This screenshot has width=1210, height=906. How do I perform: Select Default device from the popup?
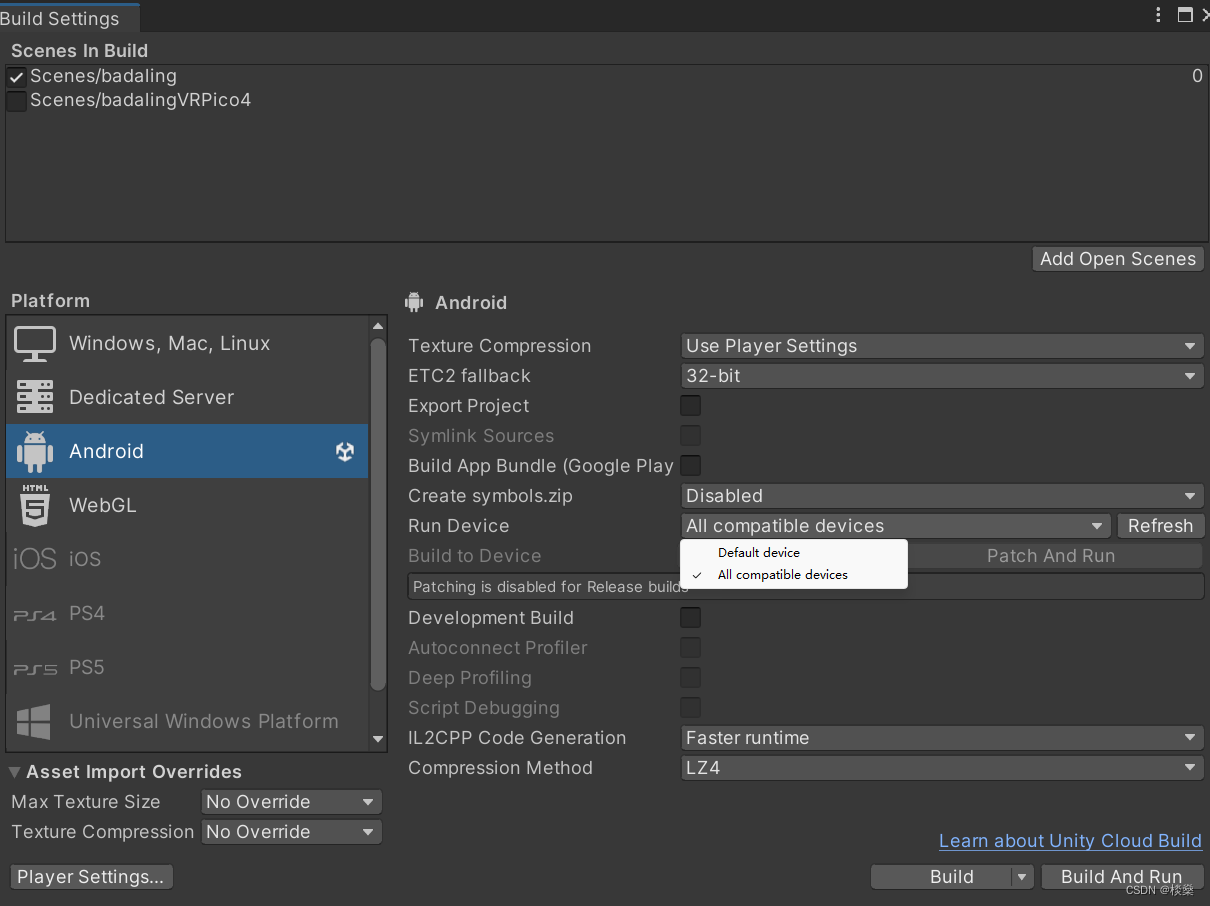click(794, 553)
